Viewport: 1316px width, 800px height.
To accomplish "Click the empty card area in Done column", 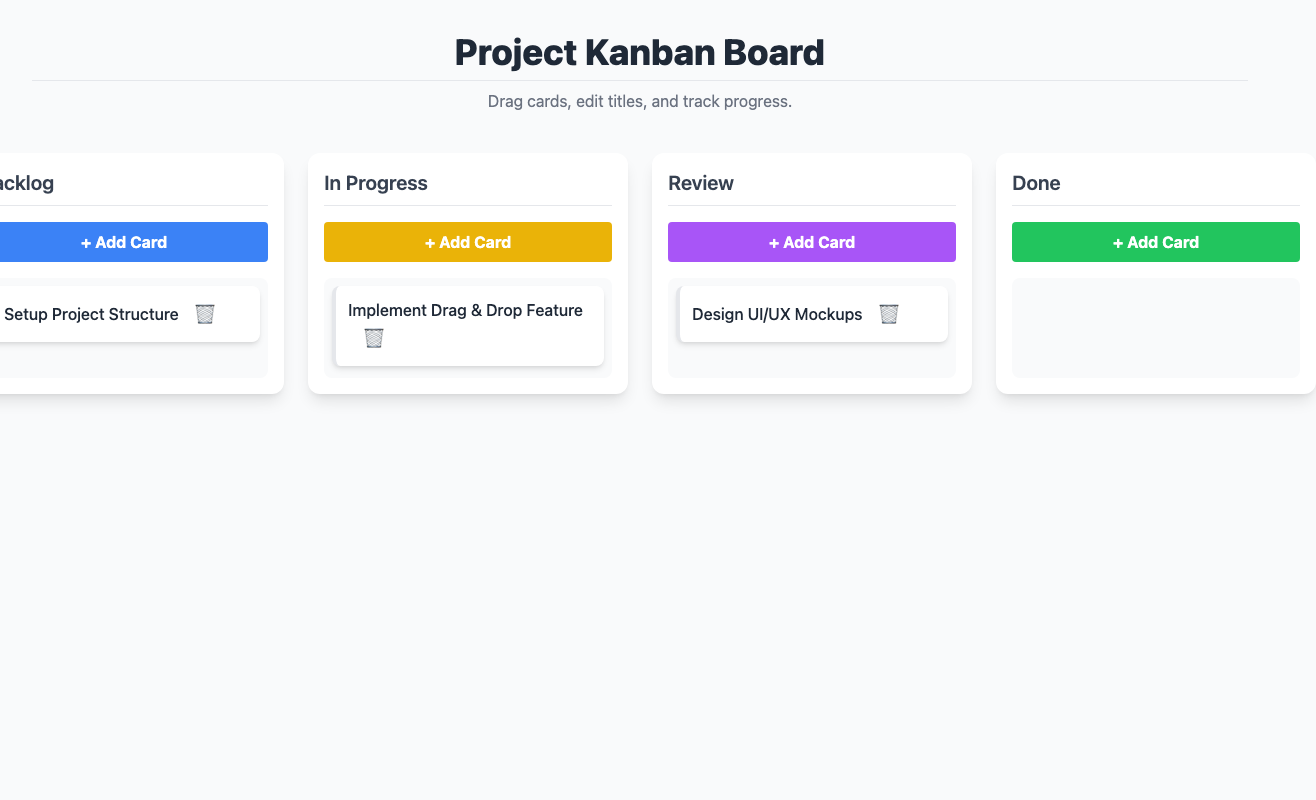I will 1156,328.
